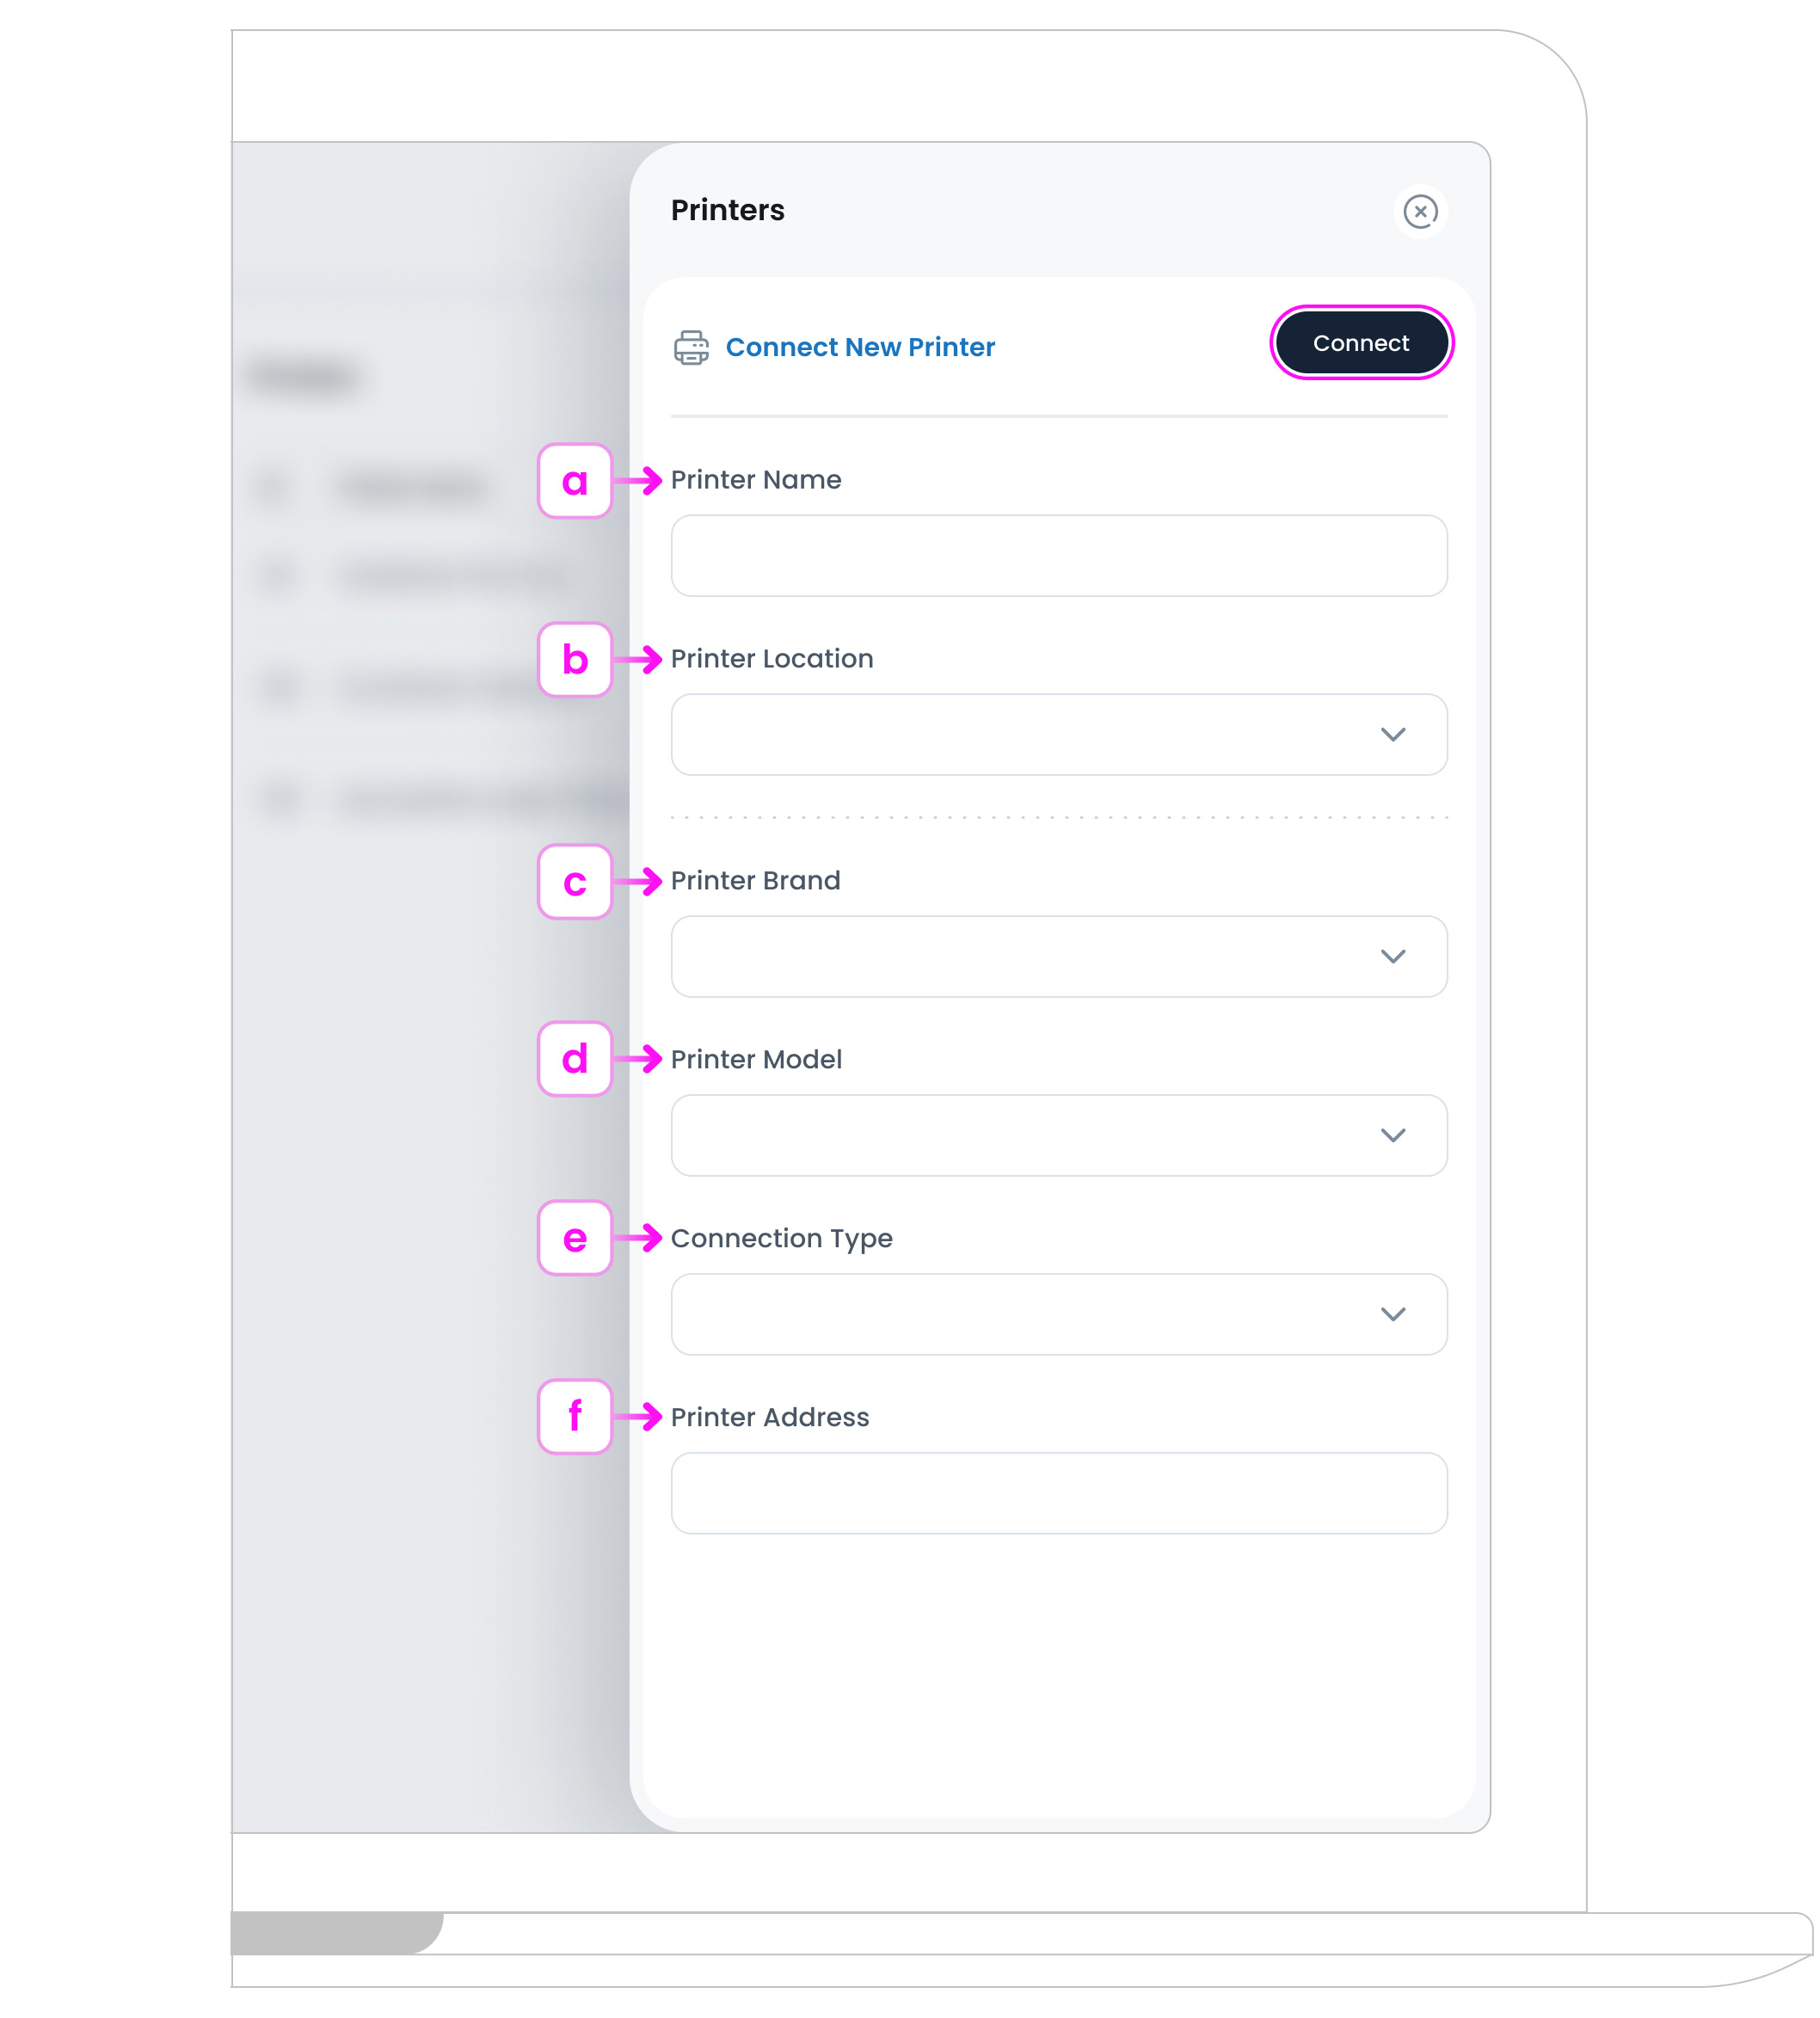Expand the Printer Brand dropdown
The image size is (1820, 2018).
click(1058, 957)
